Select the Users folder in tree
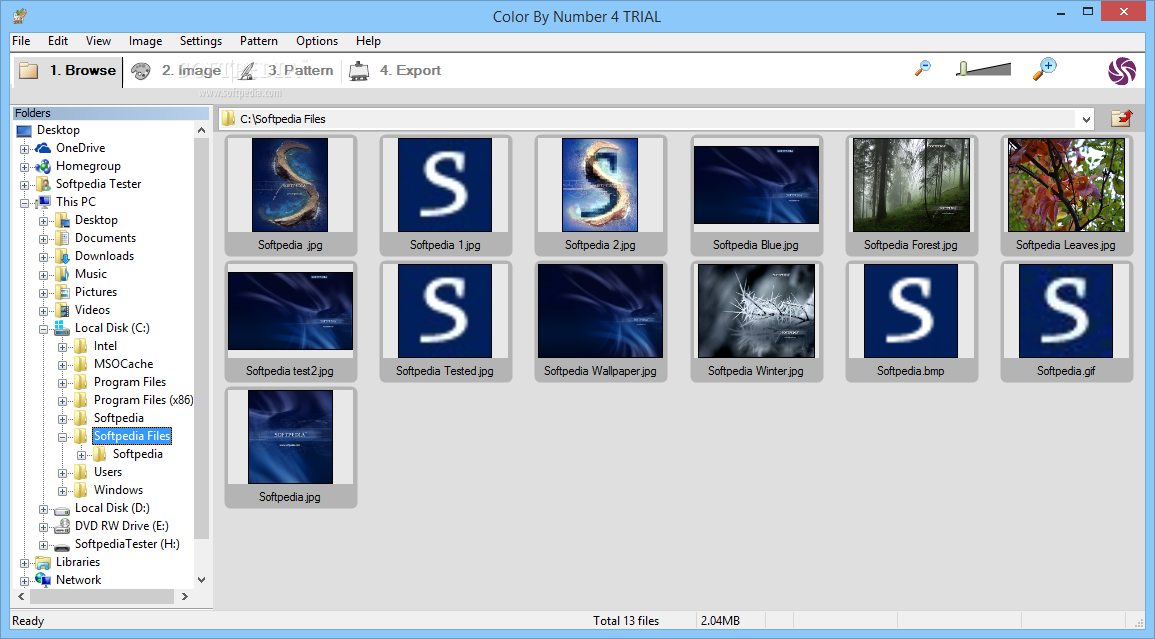Viewport: 1155px width, 639px height. pos(108,472)
